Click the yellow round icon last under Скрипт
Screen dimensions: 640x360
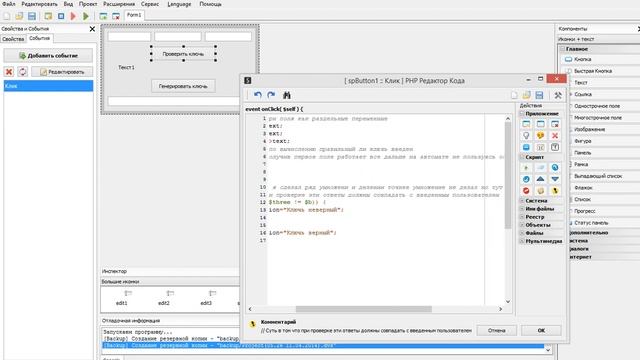pyautogui.click(x=555, y=191)
